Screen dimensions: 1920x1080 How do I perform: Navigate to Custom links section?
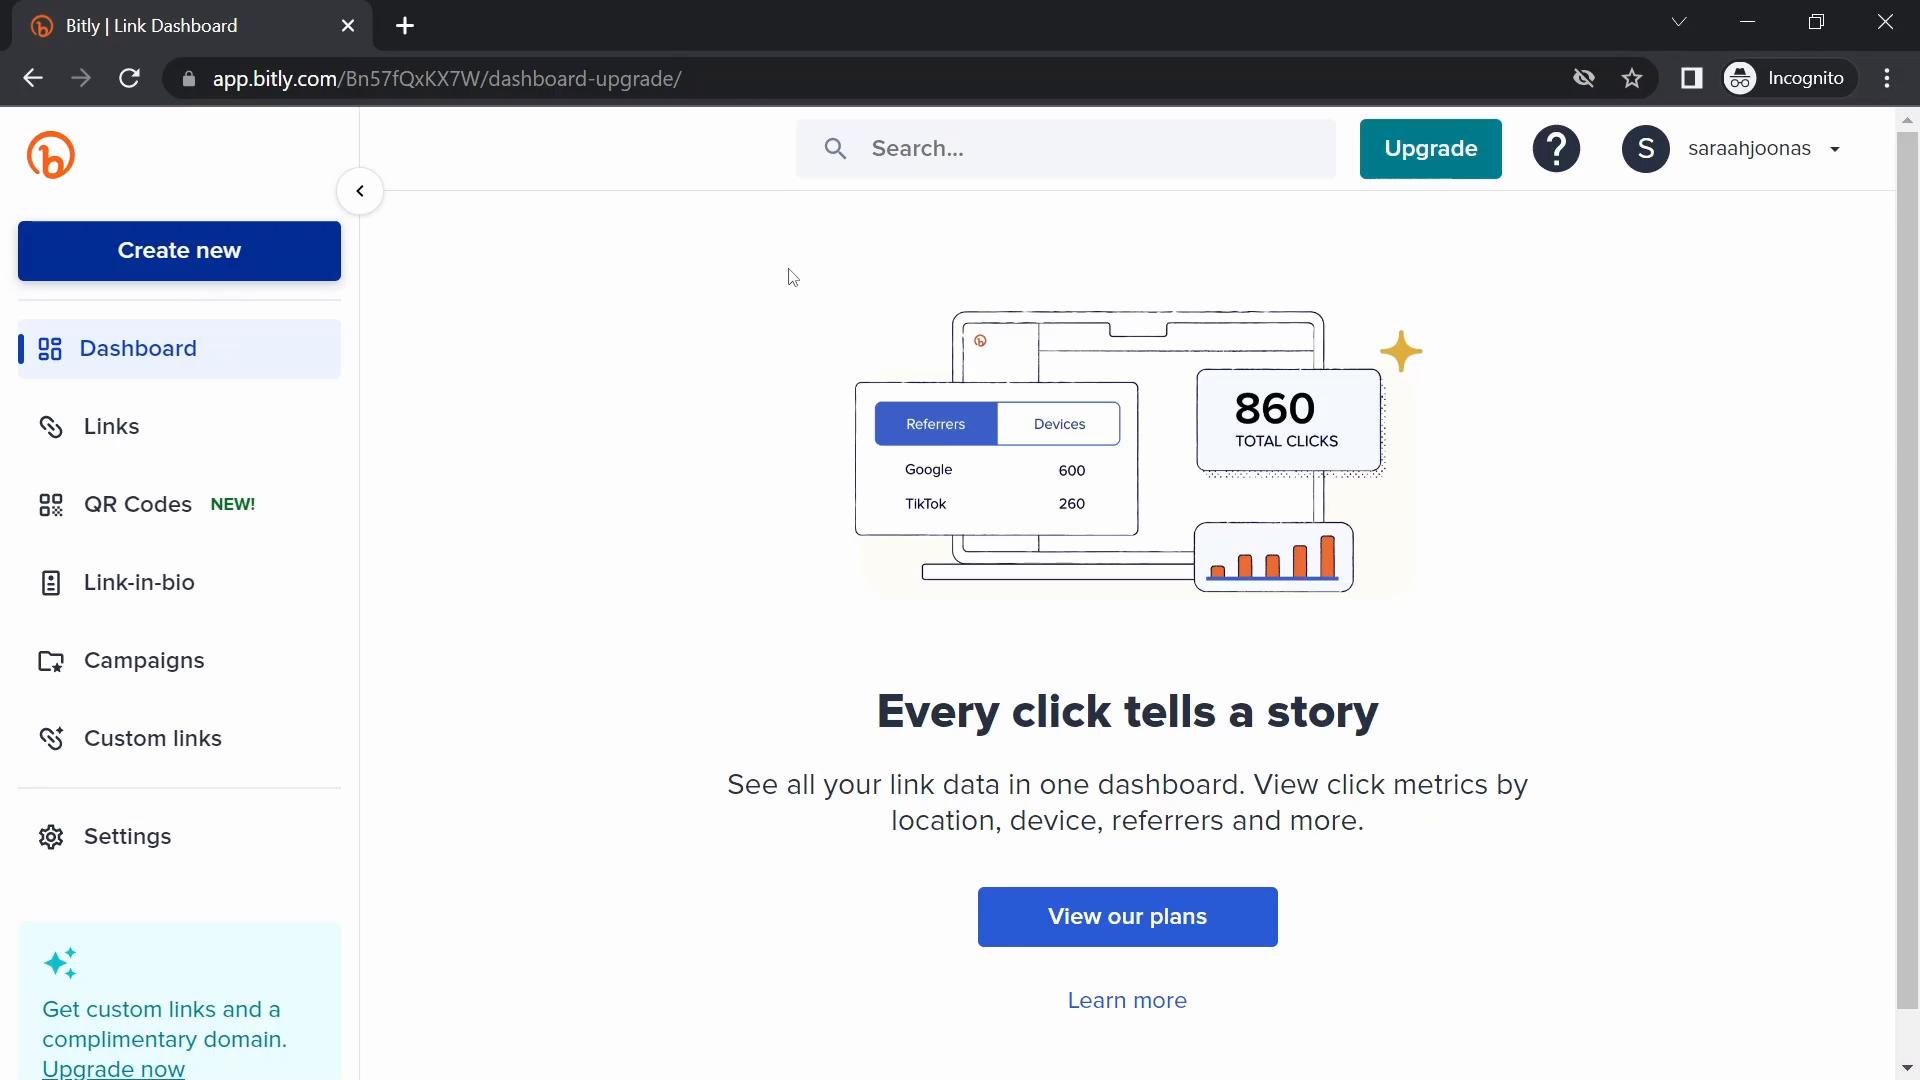(x=153, y=737)
